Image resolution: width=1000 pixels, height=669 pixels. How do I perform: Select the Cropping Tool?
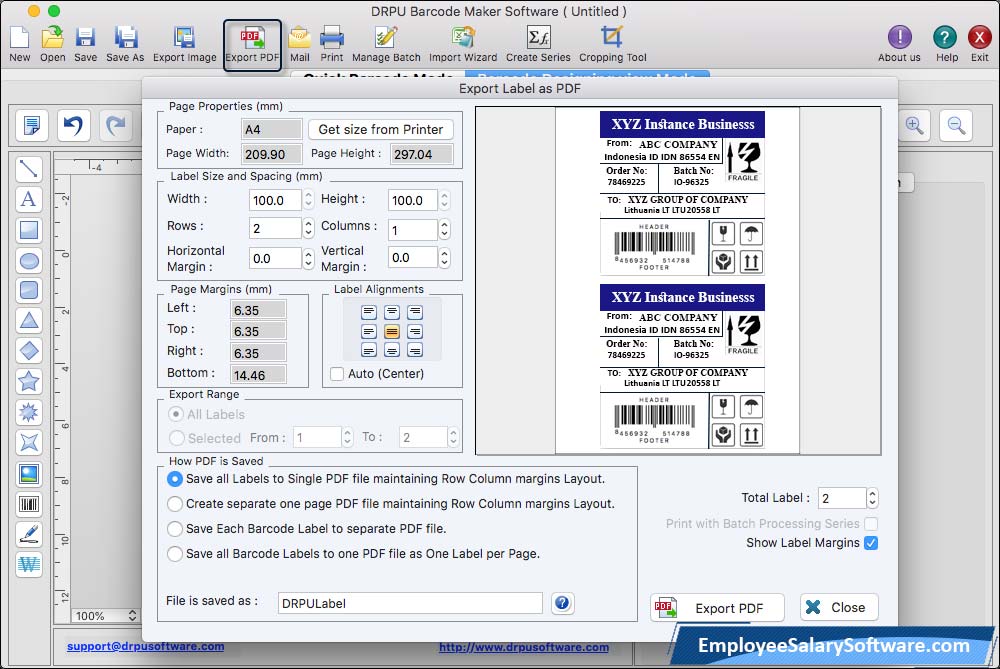click(612, 44)
